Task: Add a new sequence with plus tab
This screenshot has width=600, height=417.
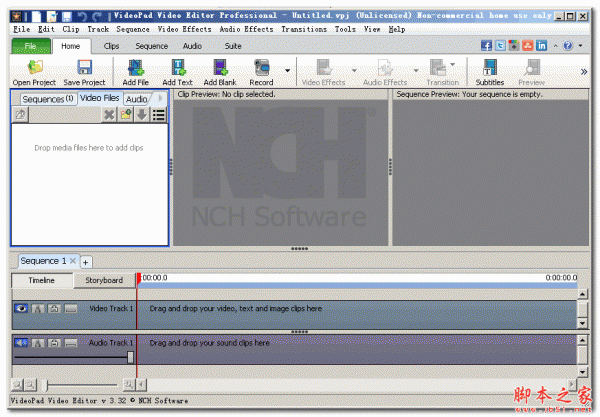Action: pyautogui.click(x=86, y=262)
